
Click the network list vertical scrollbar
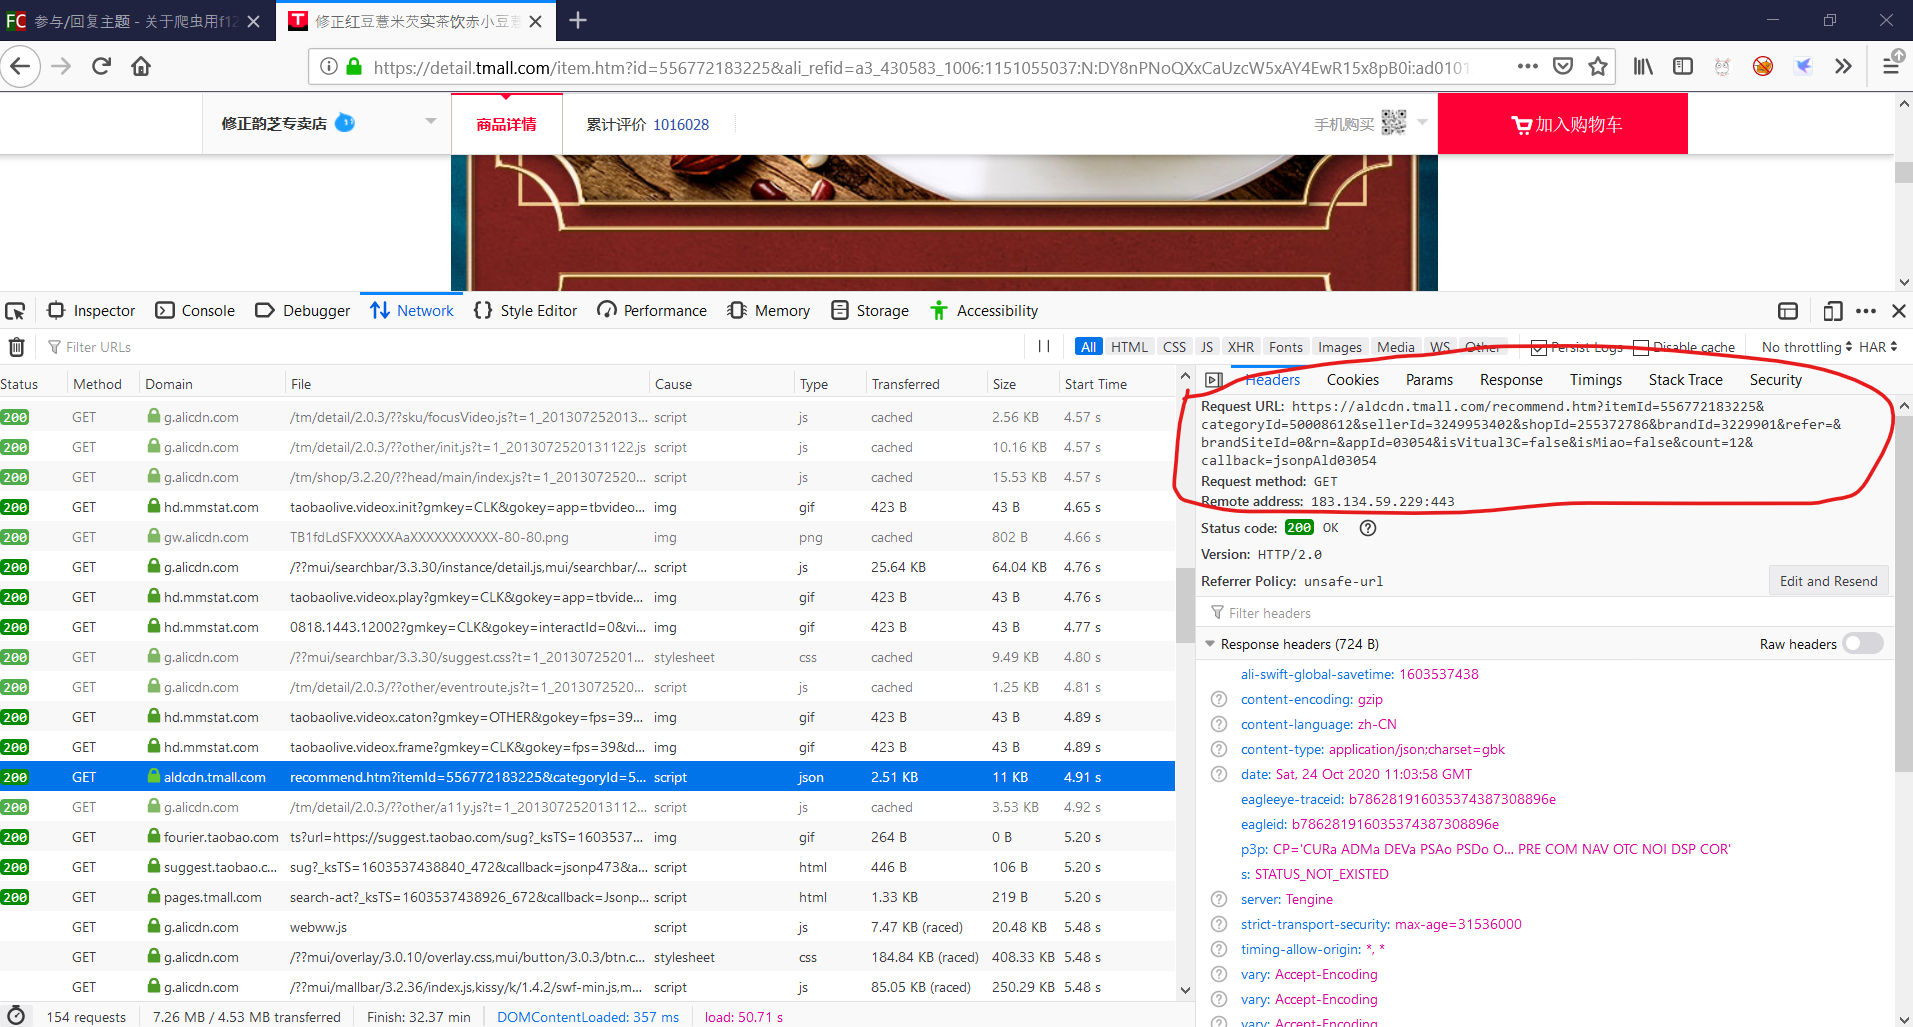[1185, 605]
